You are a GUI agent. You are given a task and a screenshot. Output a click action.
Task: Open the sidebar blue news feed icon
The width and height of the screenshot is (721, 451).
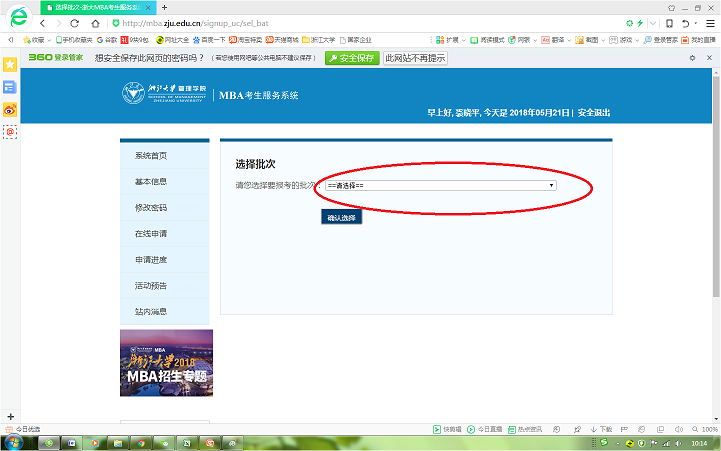[10, 87]
